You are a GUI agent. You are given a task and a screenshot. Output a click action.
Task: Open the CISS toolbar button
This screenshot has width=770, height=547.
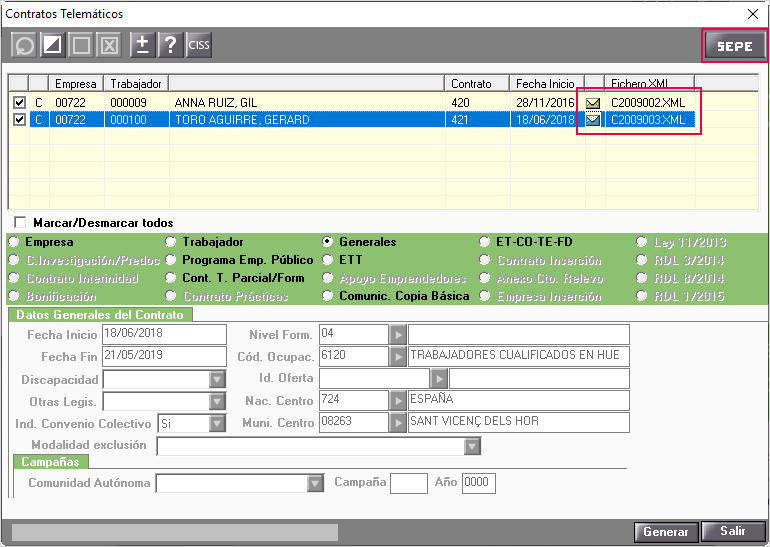pos(199,45)
